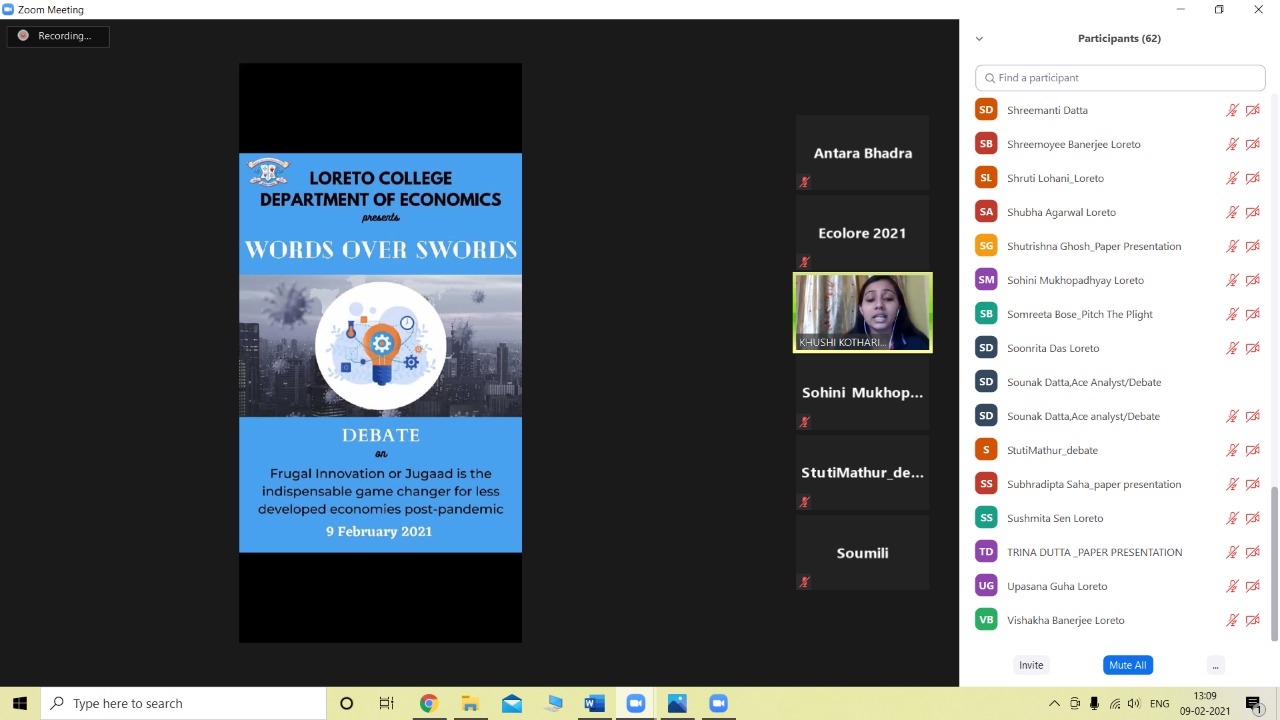Click the Invite button
Screen dimensions: 1280x720
coord(1031,665)
